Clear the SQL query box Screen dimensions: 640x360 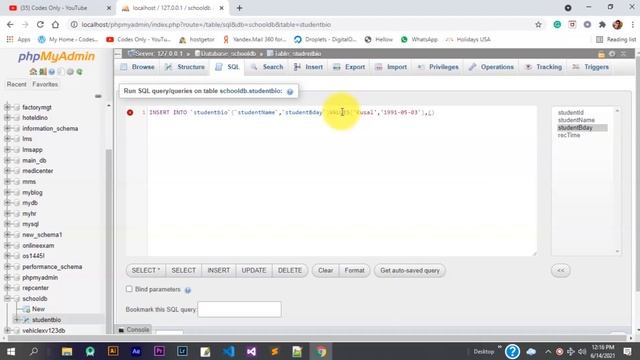(325, 271)
